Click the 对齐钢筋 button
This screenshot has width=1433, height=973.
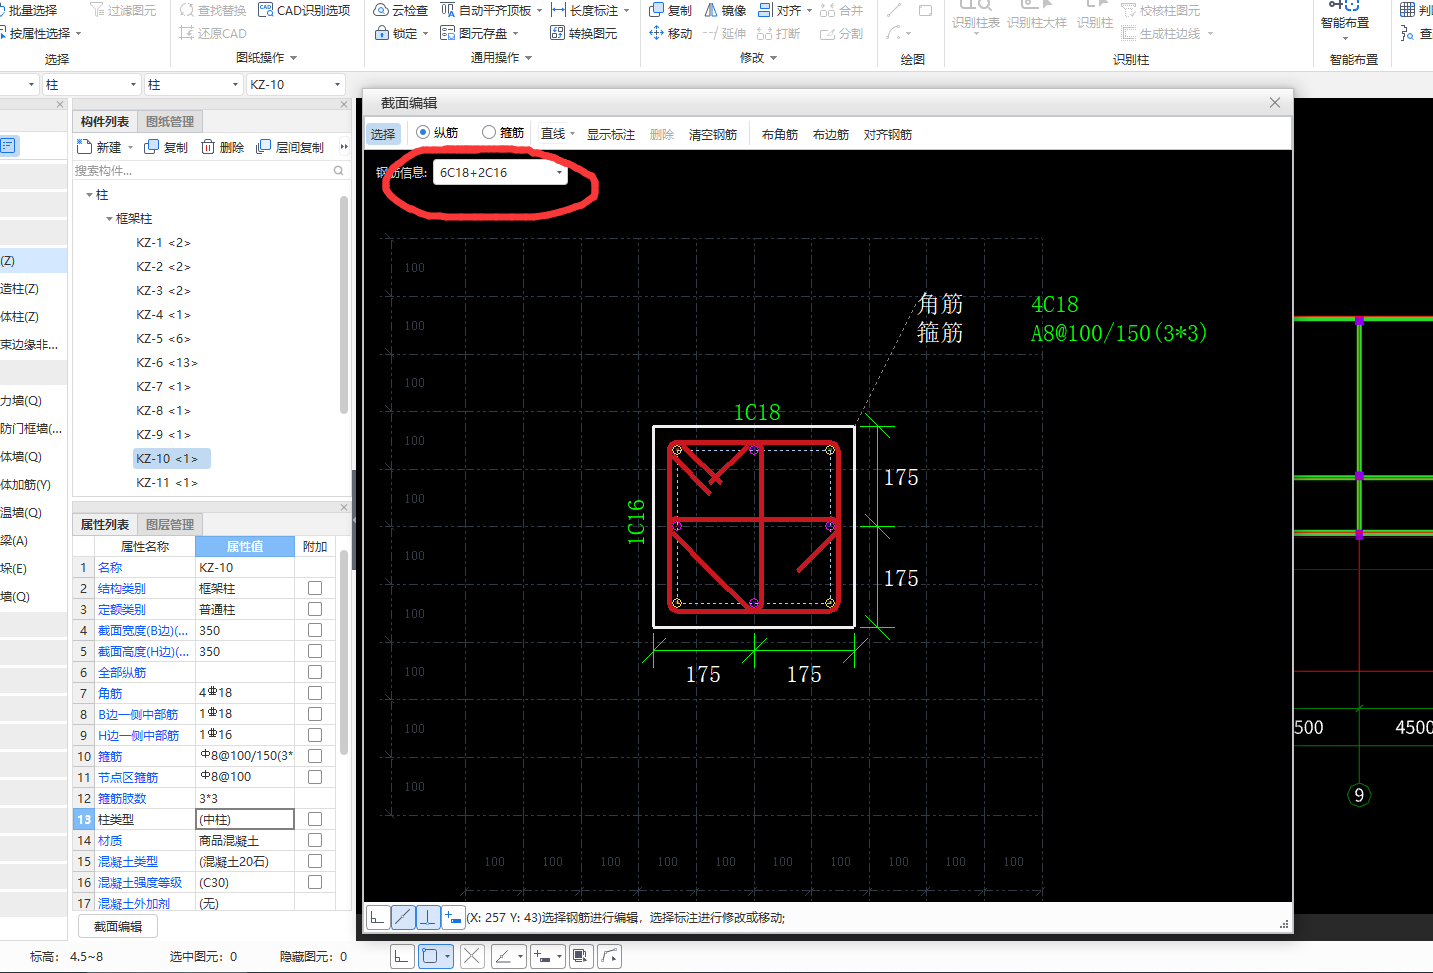click(888, 134)
